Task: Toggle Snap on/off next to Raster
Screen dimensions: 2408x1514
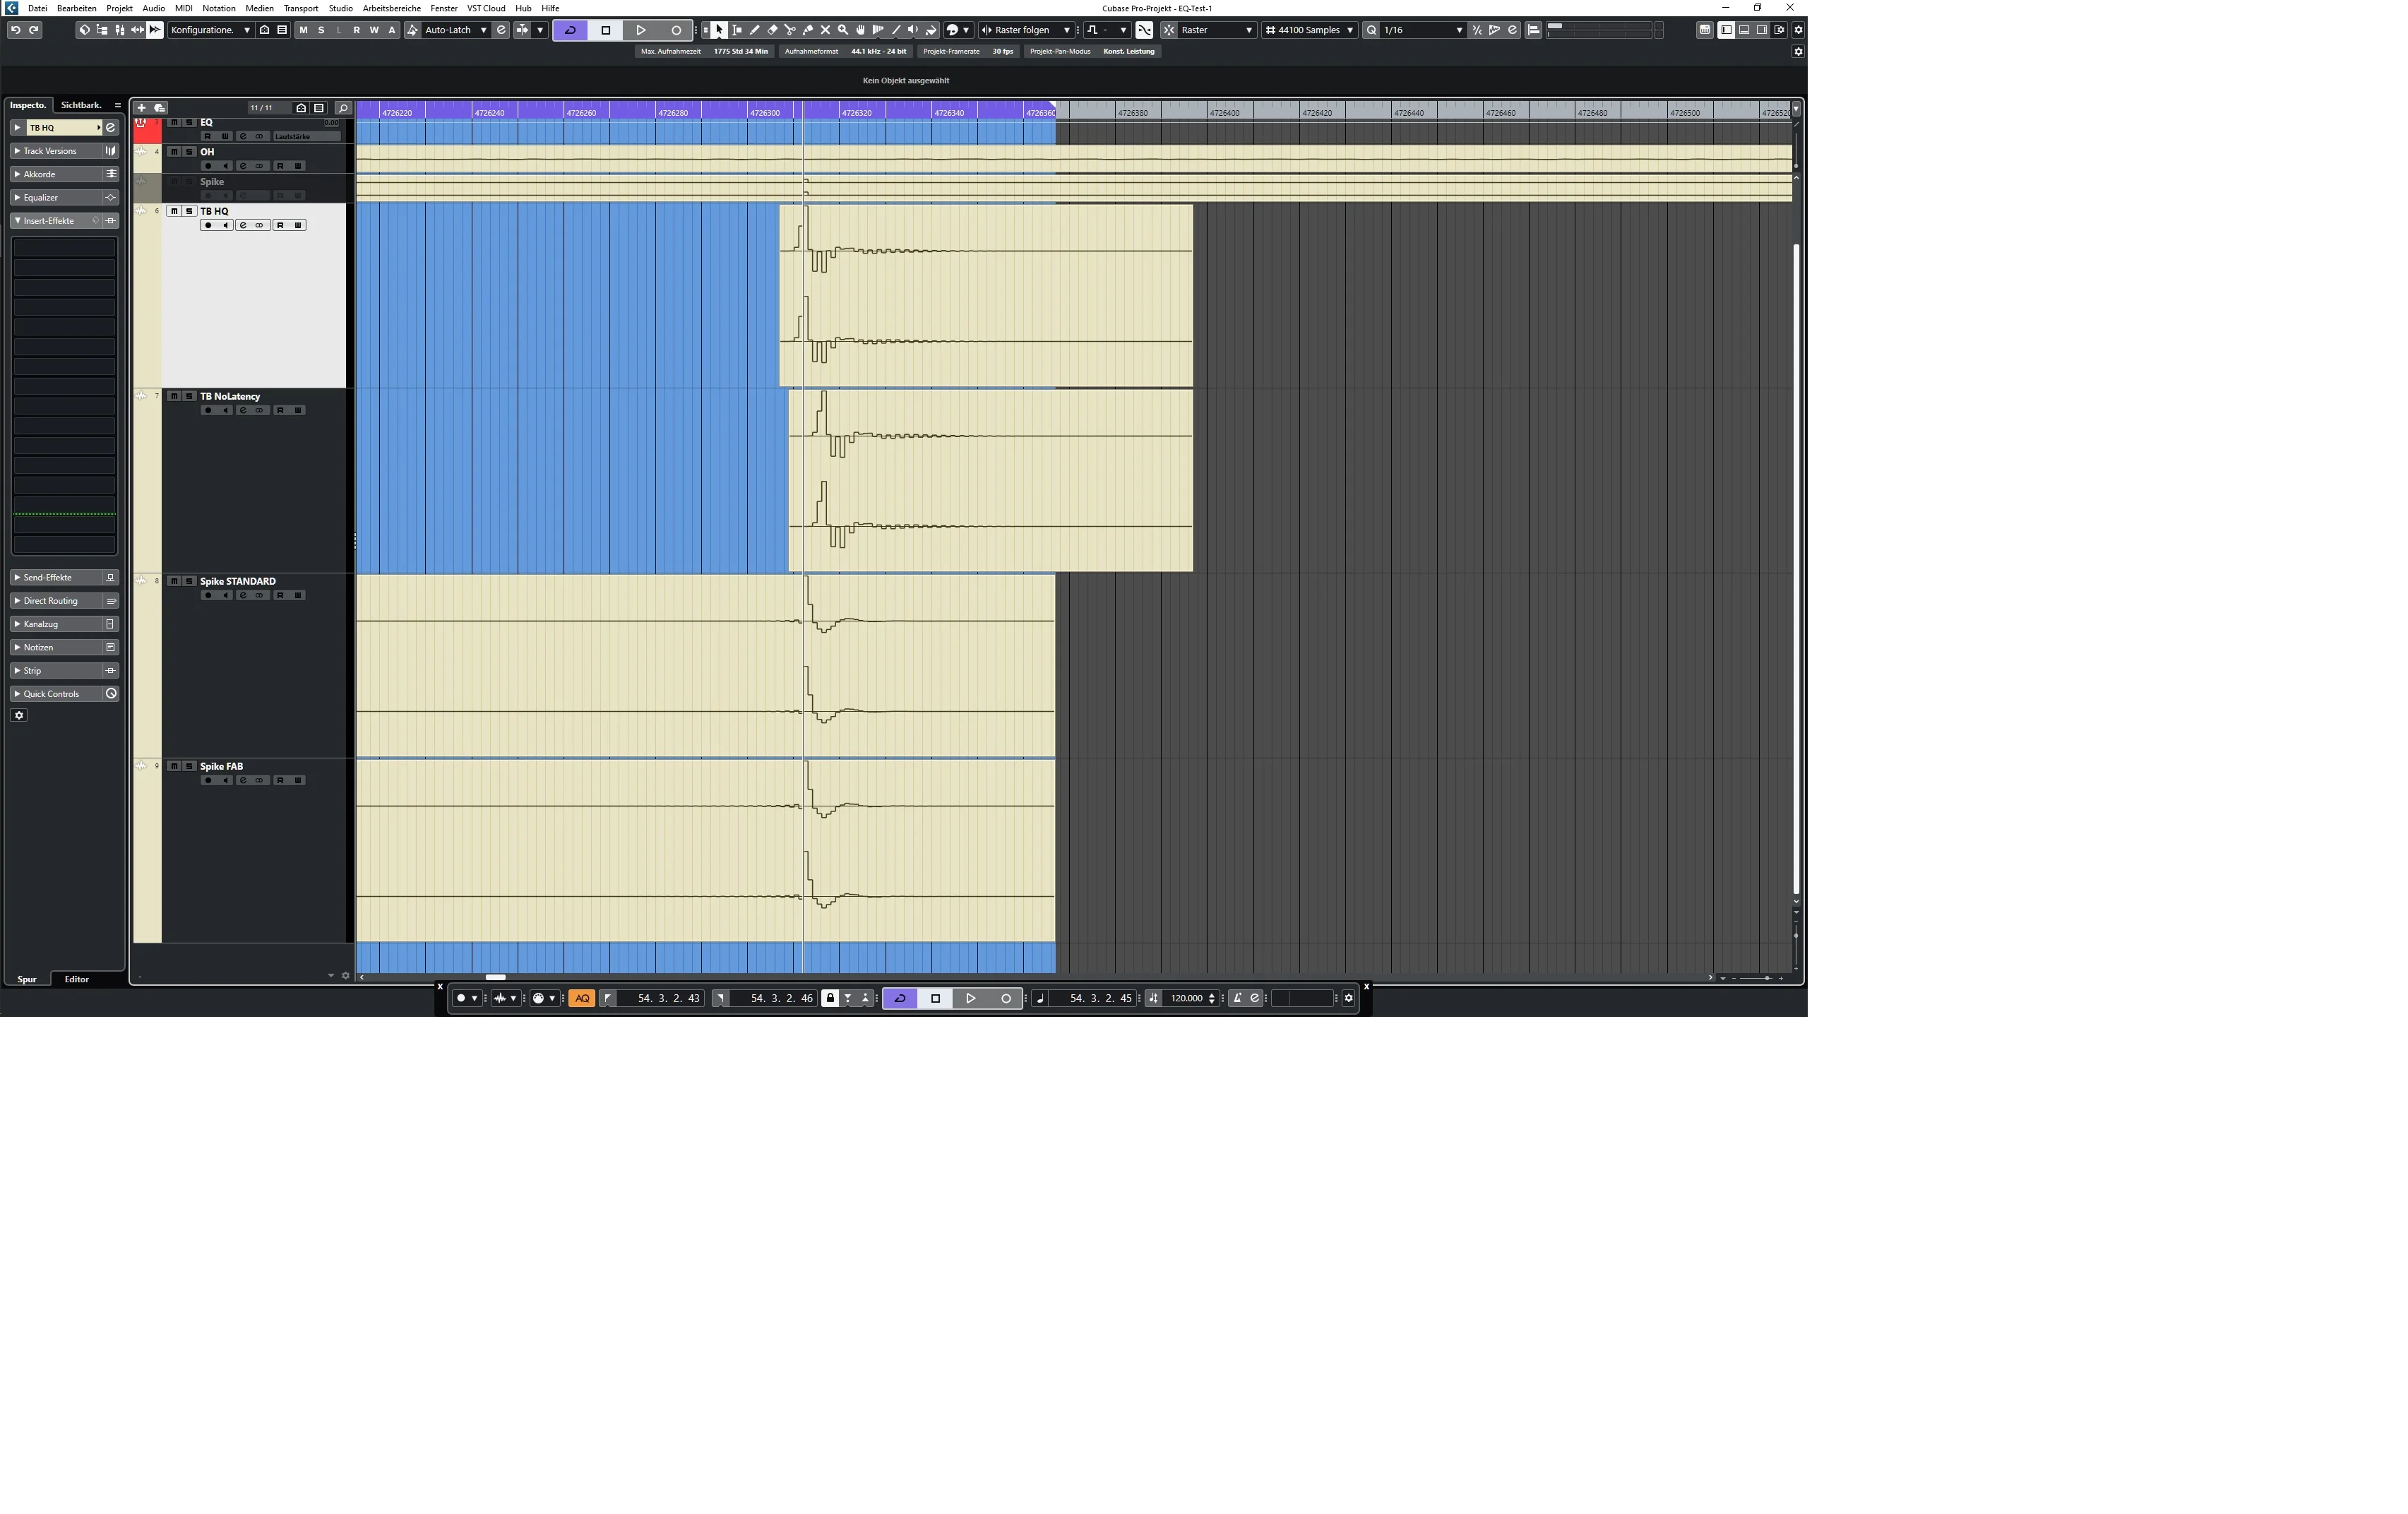Action: click(1168, 30)
